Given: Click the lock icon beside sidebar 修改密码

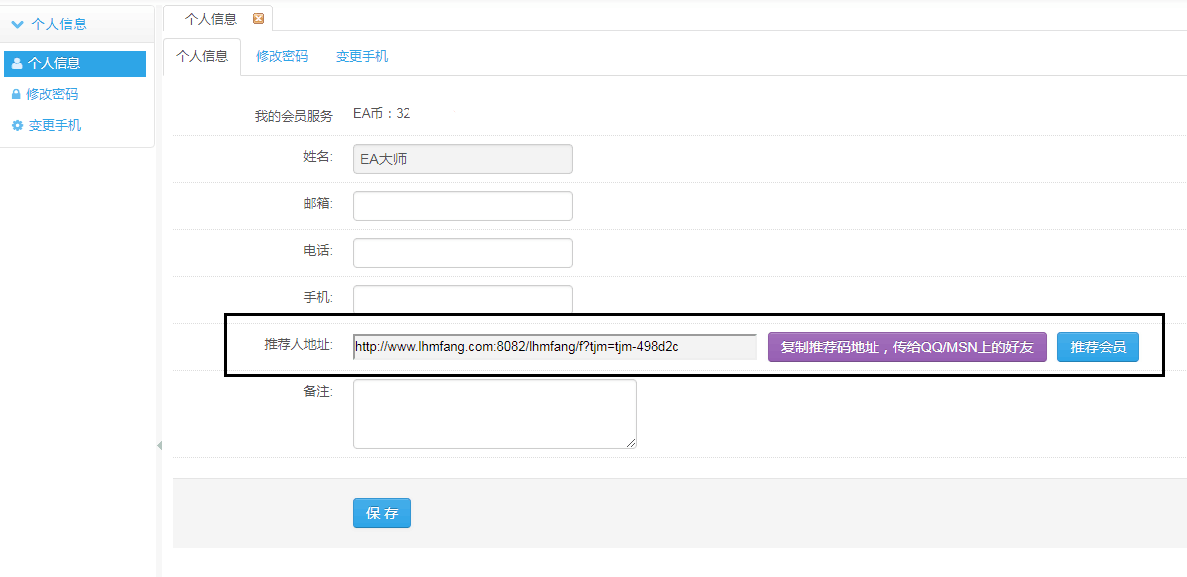Looking at the screenshot, I should [16, 94].
